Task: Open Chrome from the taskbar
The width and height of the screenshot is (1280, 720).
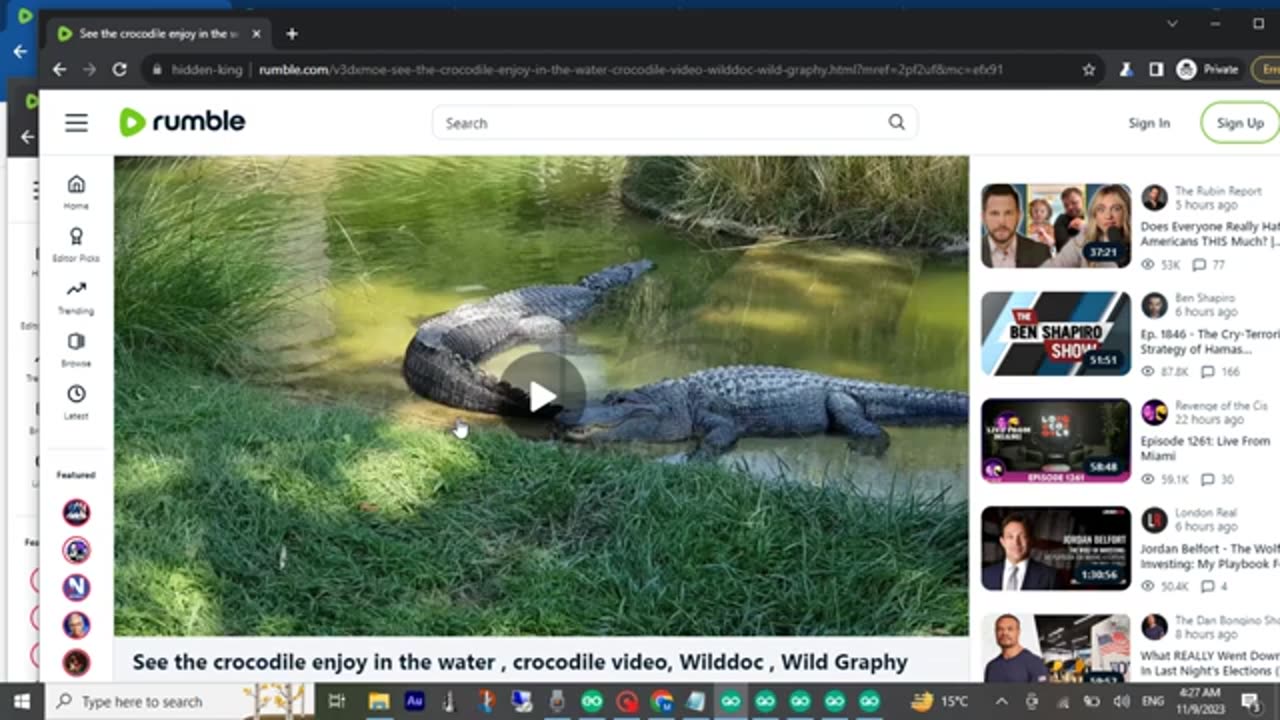Action: coord(662,701)
